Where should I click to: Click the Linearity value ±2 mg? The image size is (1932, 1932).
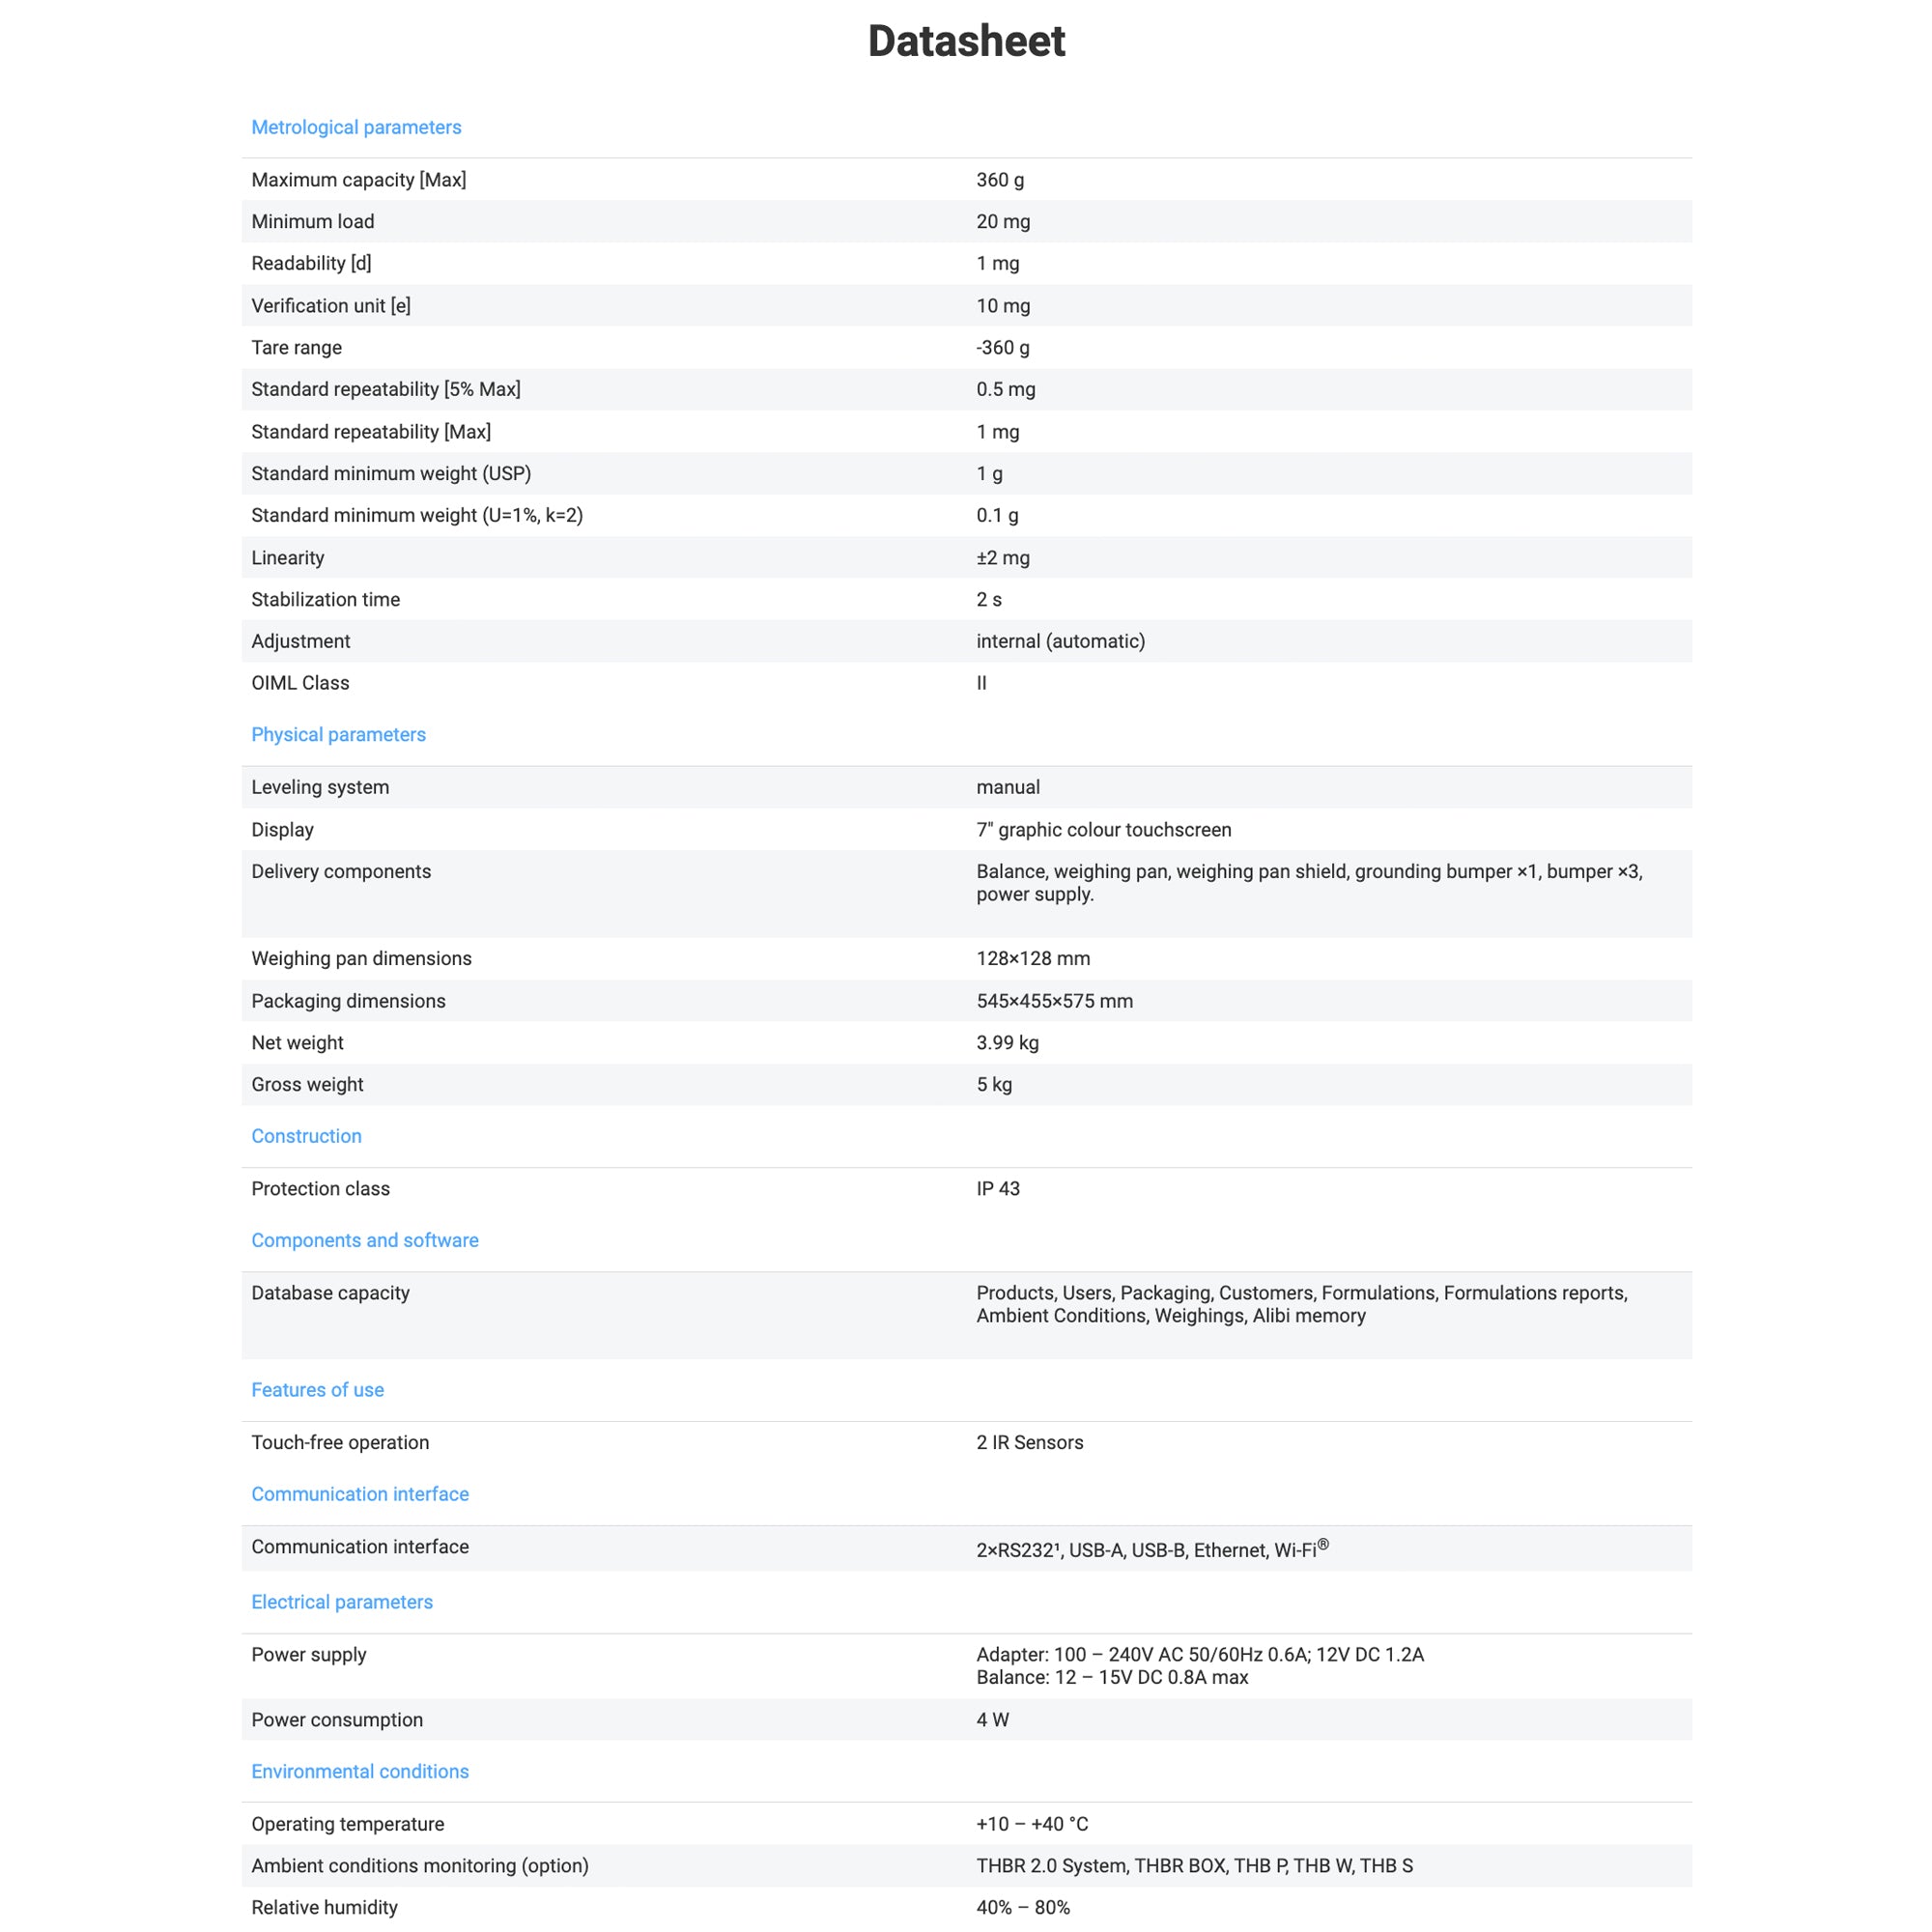[x=1002, y=558]
